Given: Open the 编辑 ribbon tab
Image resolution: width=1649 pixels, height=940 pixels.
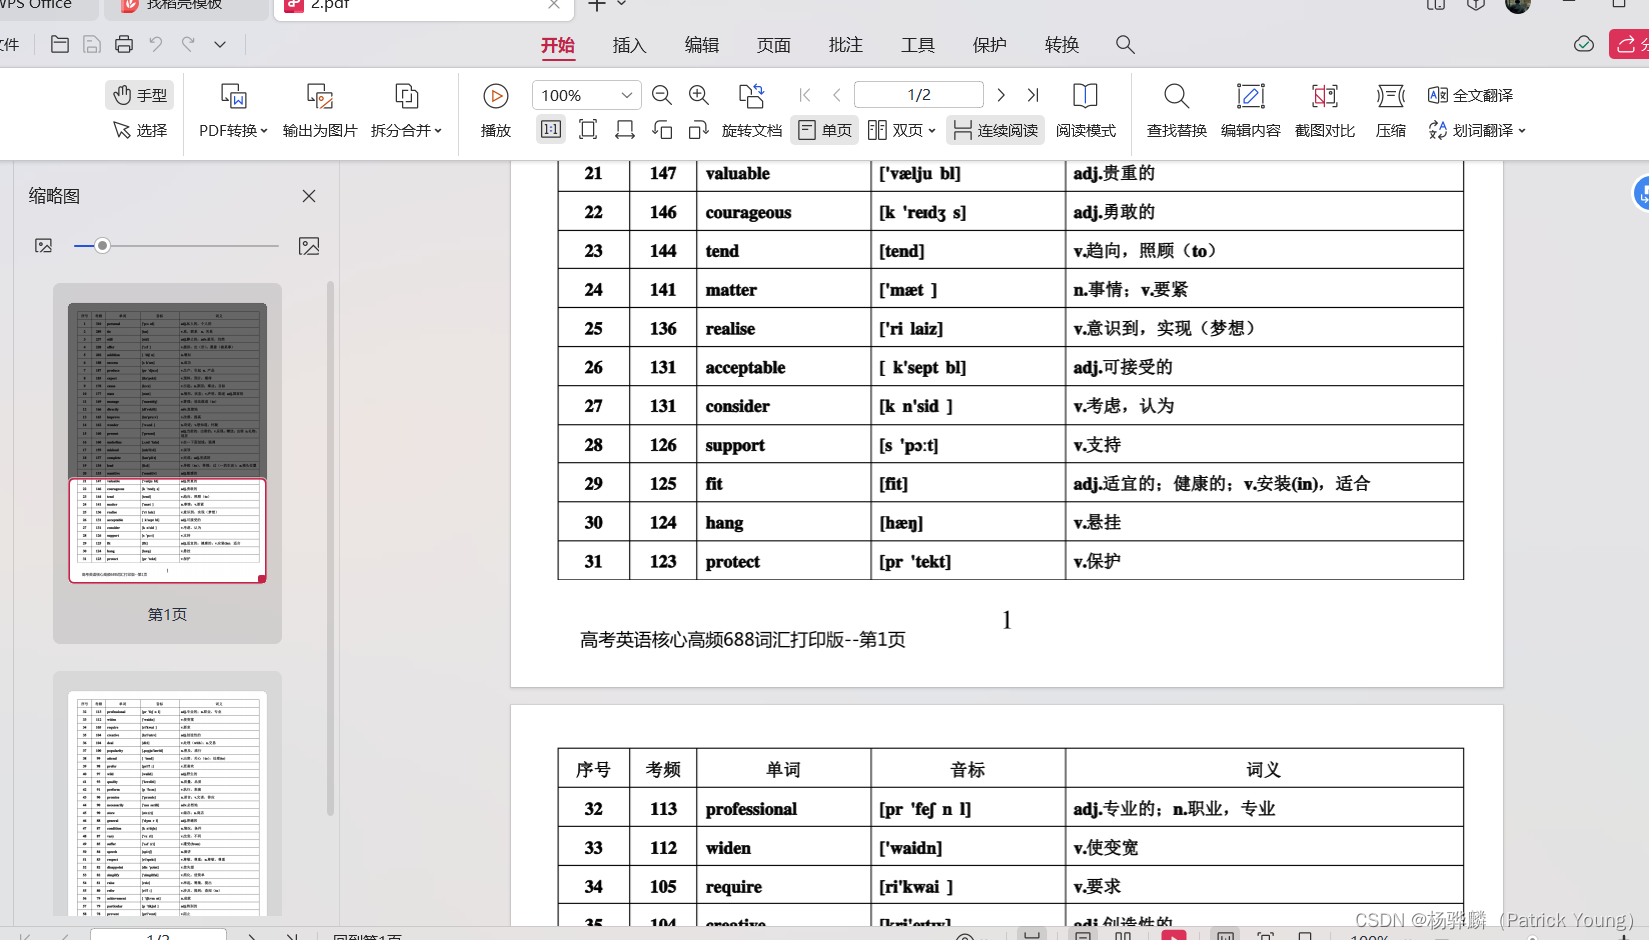Looking at the screenshot, I should coord(702,45).
